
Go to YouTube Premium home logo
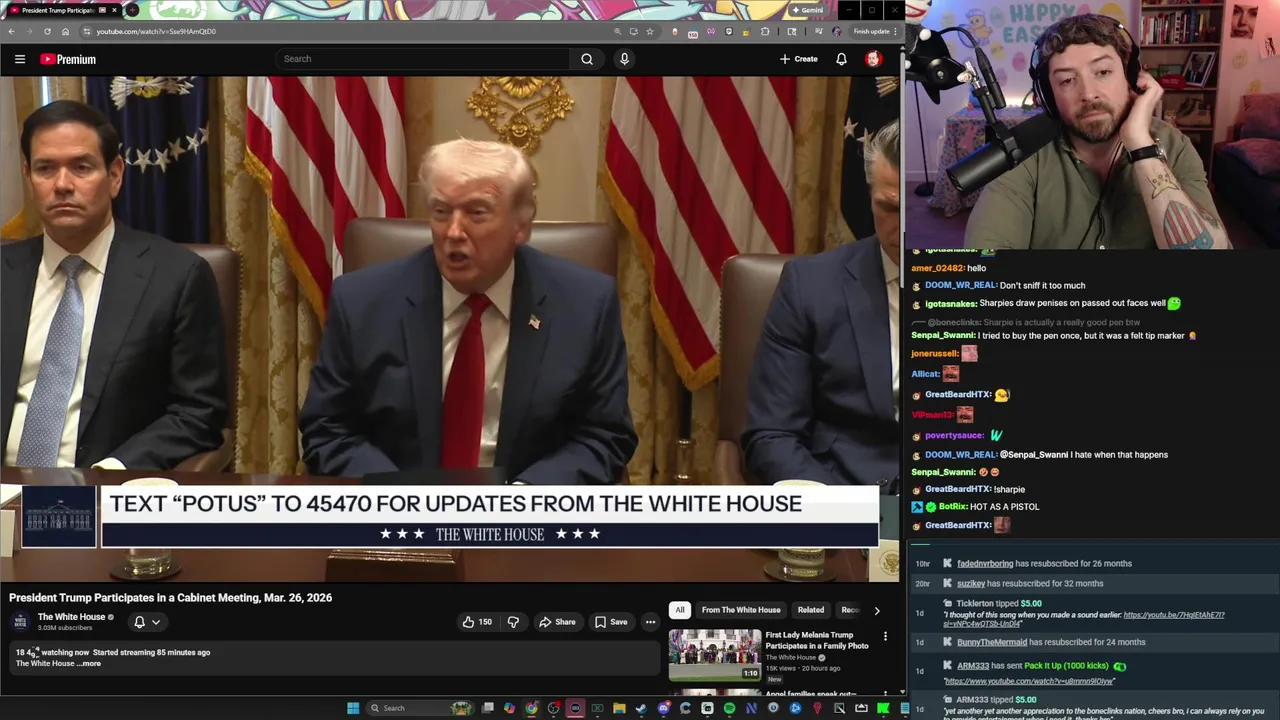coord(68,59)
